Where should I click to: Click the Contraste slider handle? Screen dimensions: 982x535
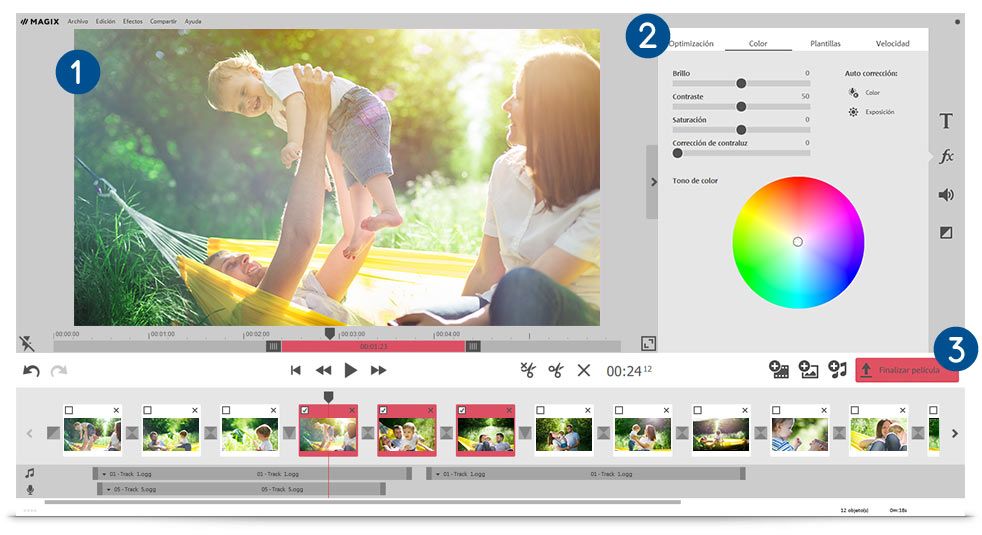[741, 106]
